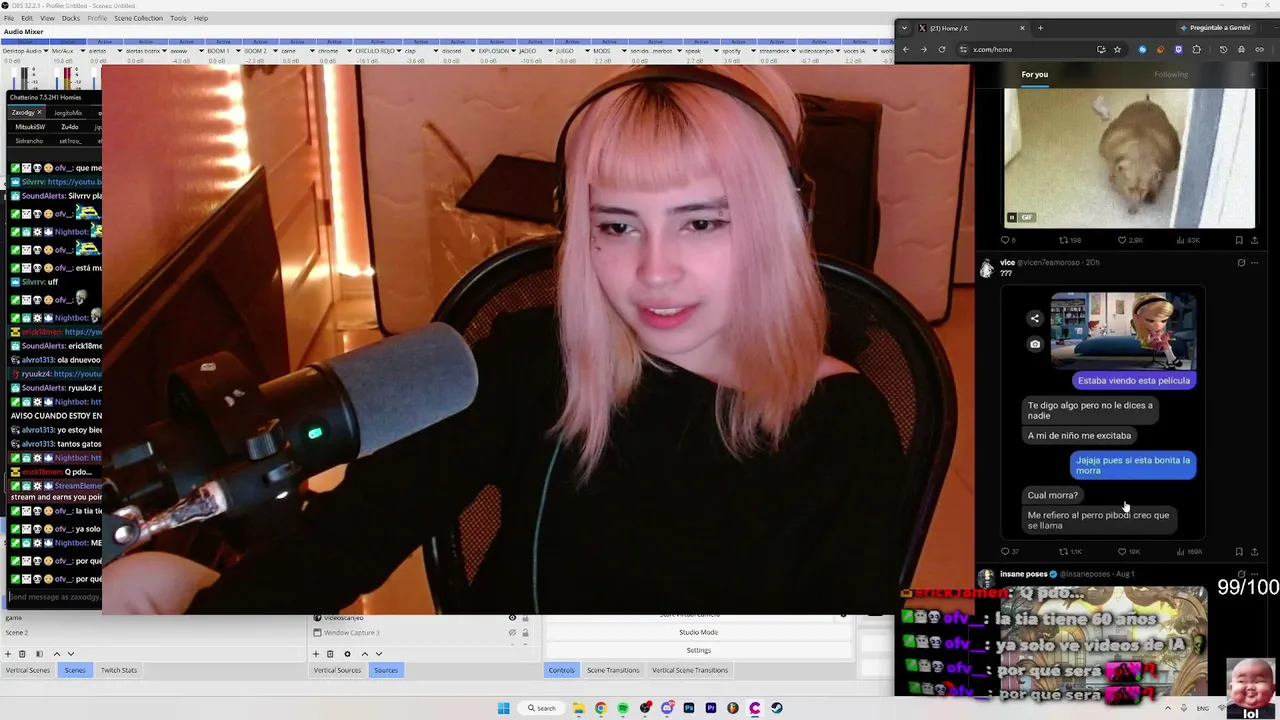Open OBS Settings button
Image resolution: width=1280 pixels, height=720 pixels.
pos(698,650)
